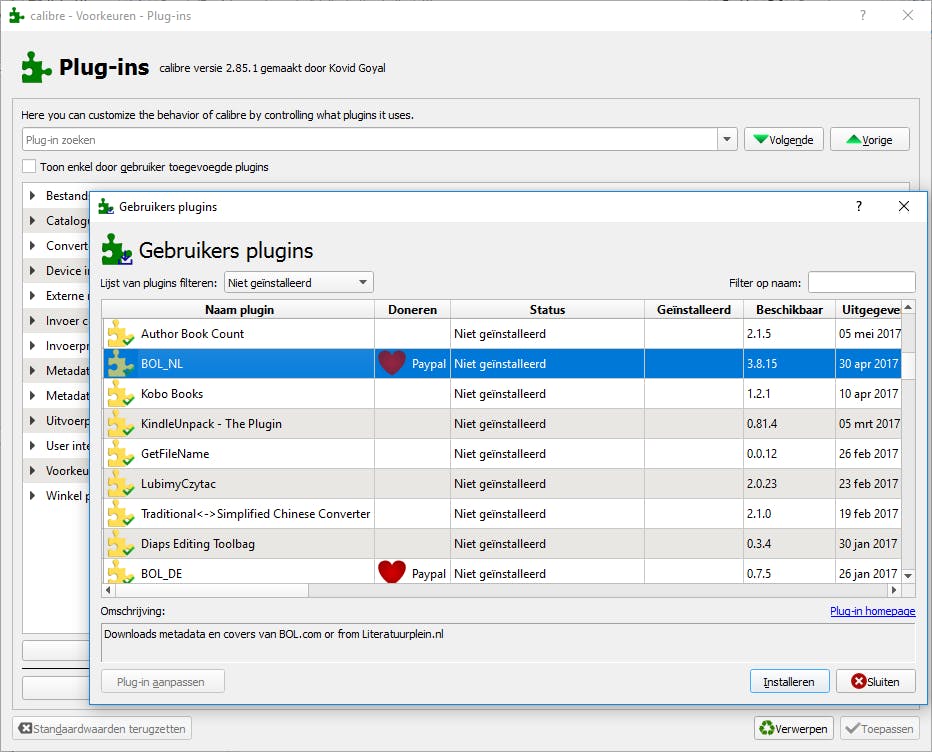Click the KindleUnpack plugin puzzle icon
The width and height of the screenshot is (932, 752).
point(121,423)
